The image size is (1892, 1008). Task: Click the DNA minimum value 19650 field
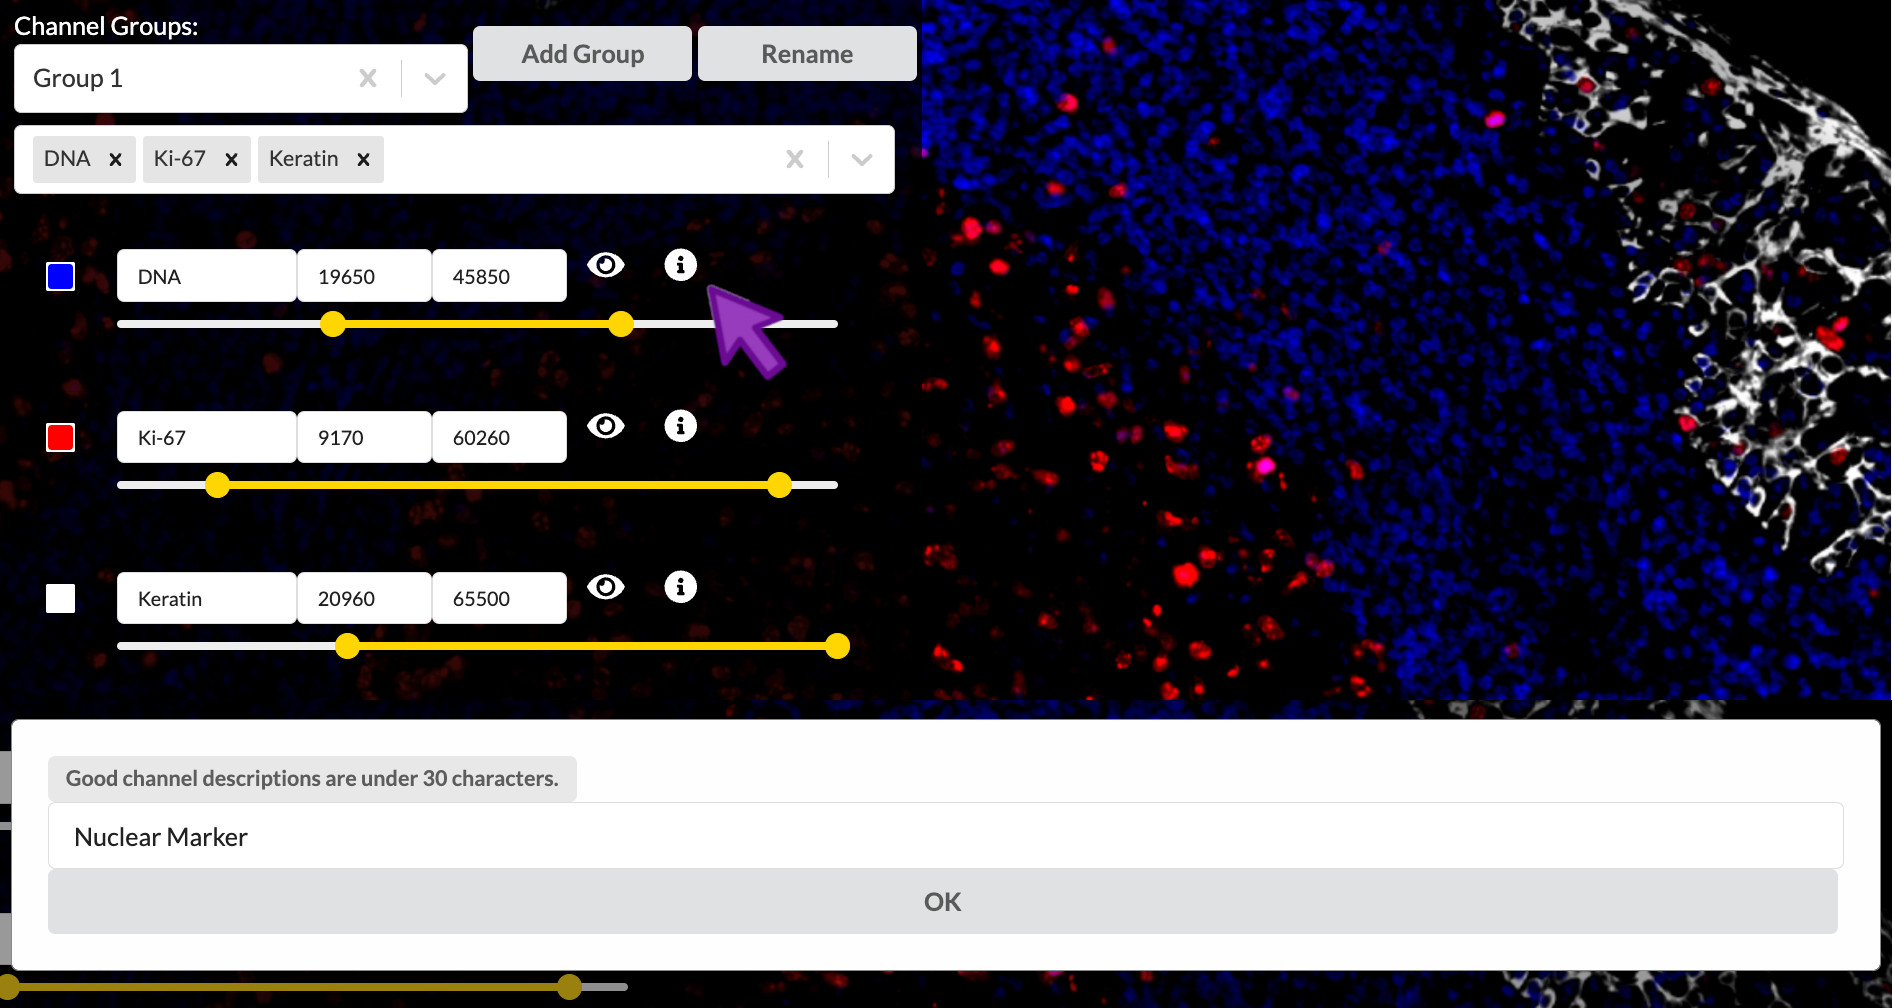pyautogui.click(x=365, y=276)
